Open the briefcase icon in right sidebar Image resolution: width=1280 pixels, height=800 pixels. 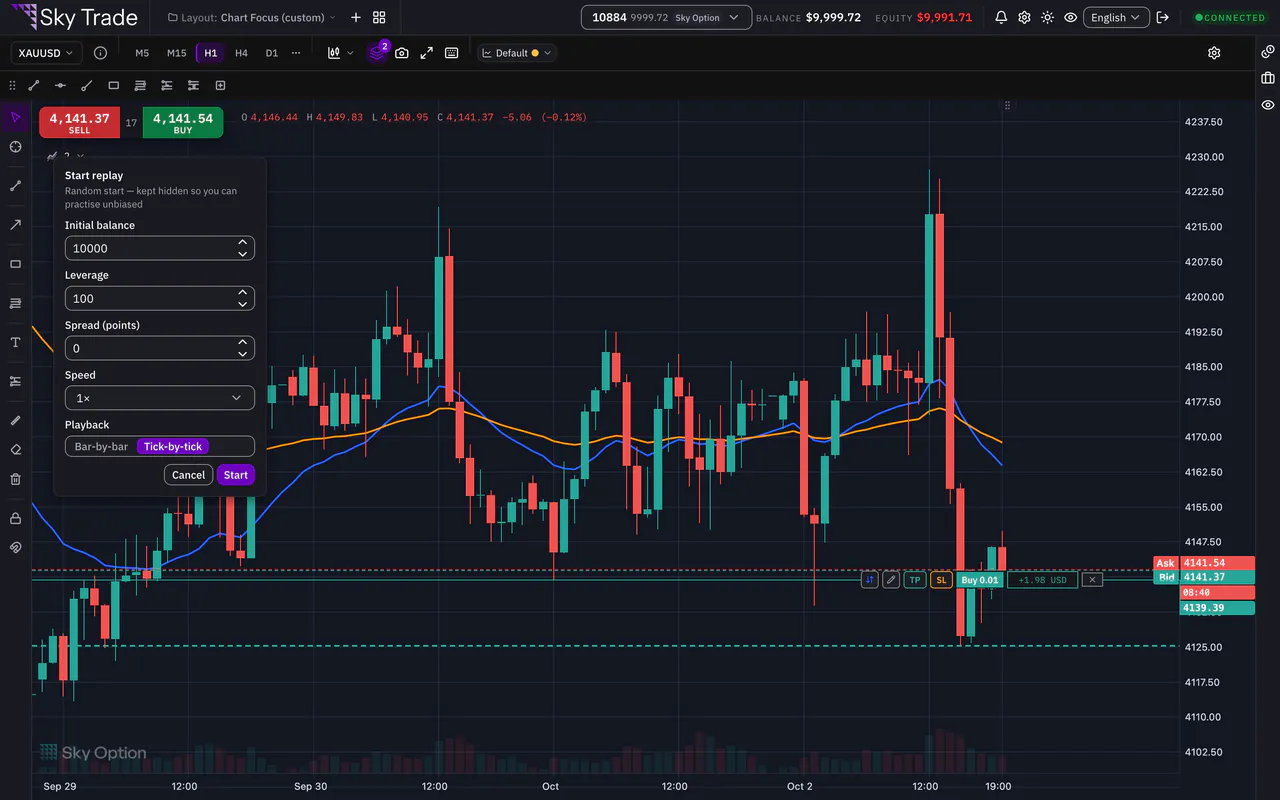click(x=1268, y=78)
